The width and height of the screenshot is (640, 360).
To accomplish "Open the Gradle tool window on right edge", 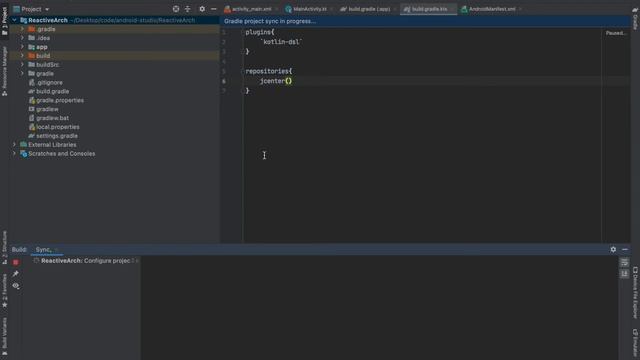I will point(635,18).
